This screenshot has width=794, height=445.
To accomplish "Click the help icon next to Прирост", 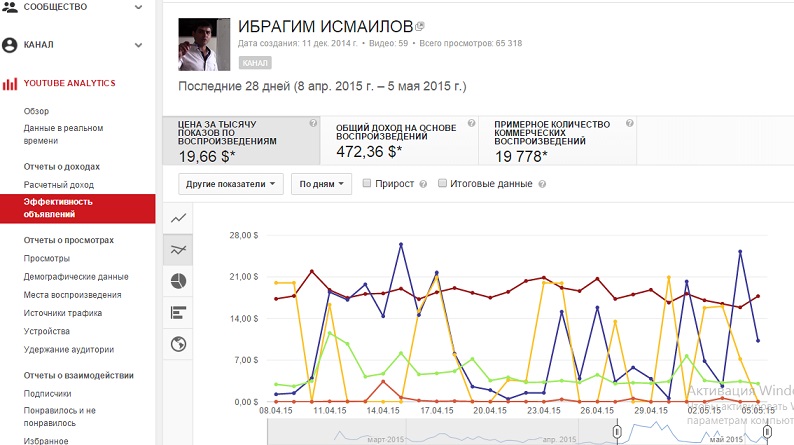I will coord(423,184).
